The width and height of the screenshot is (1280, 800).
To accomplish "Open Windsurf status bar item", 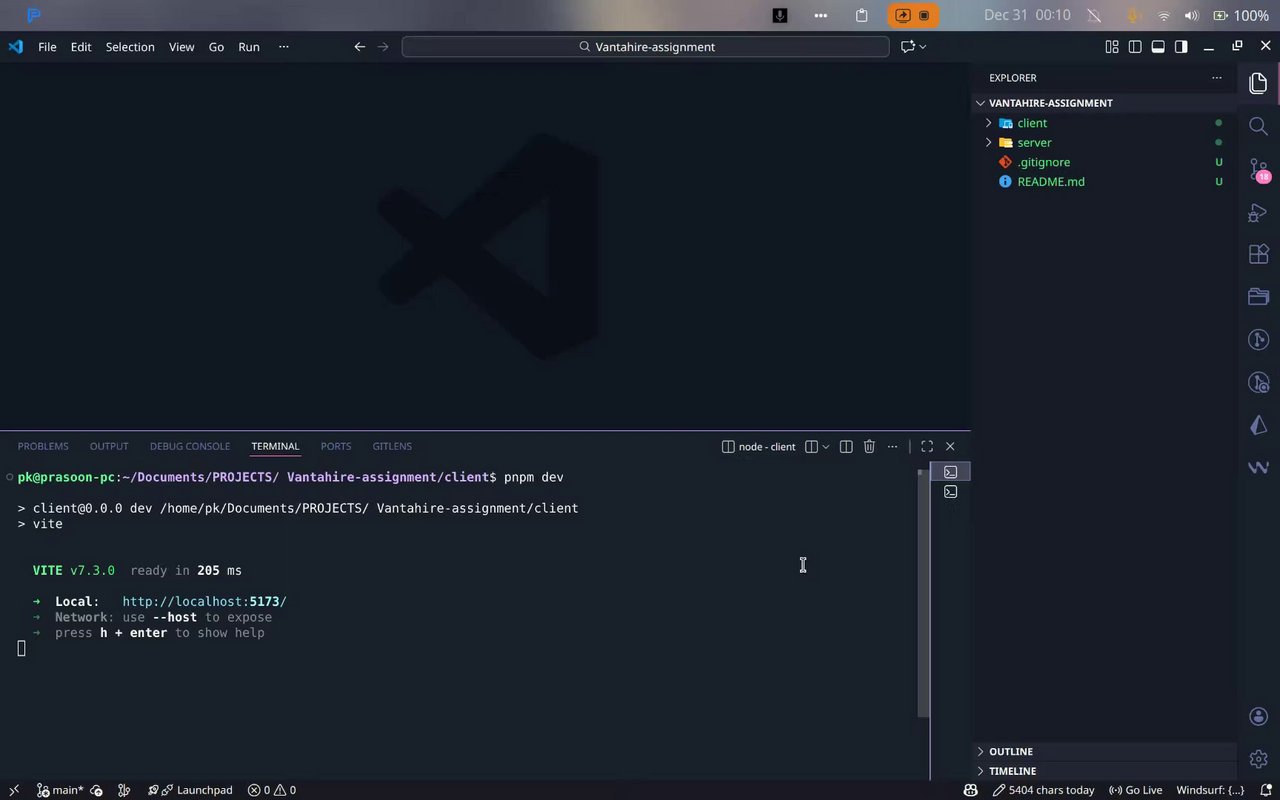I will (1210, 790).
